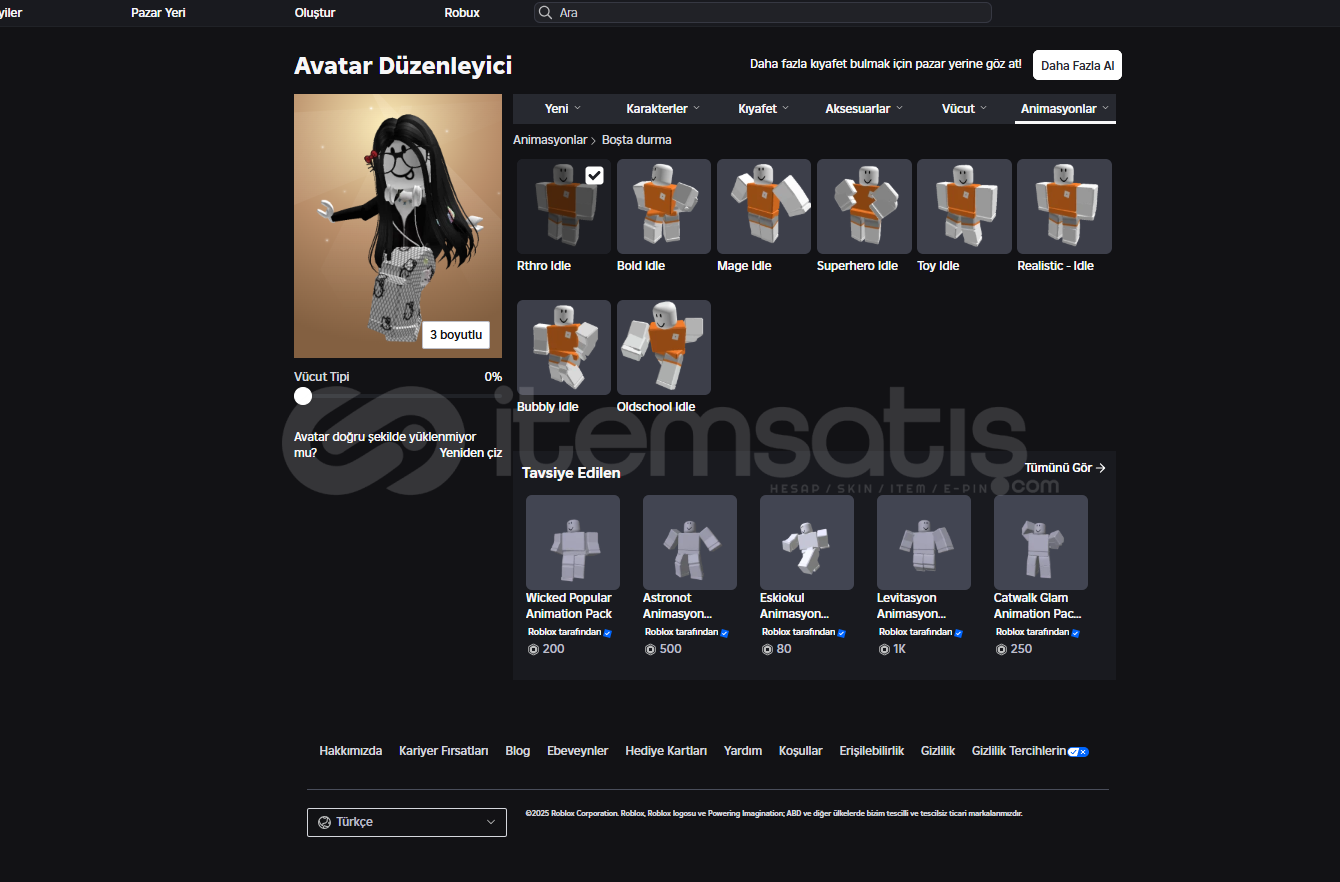
Task: Open the Levitasyon Animasyon pack thumbnail
Action: [x=924, y=542]
